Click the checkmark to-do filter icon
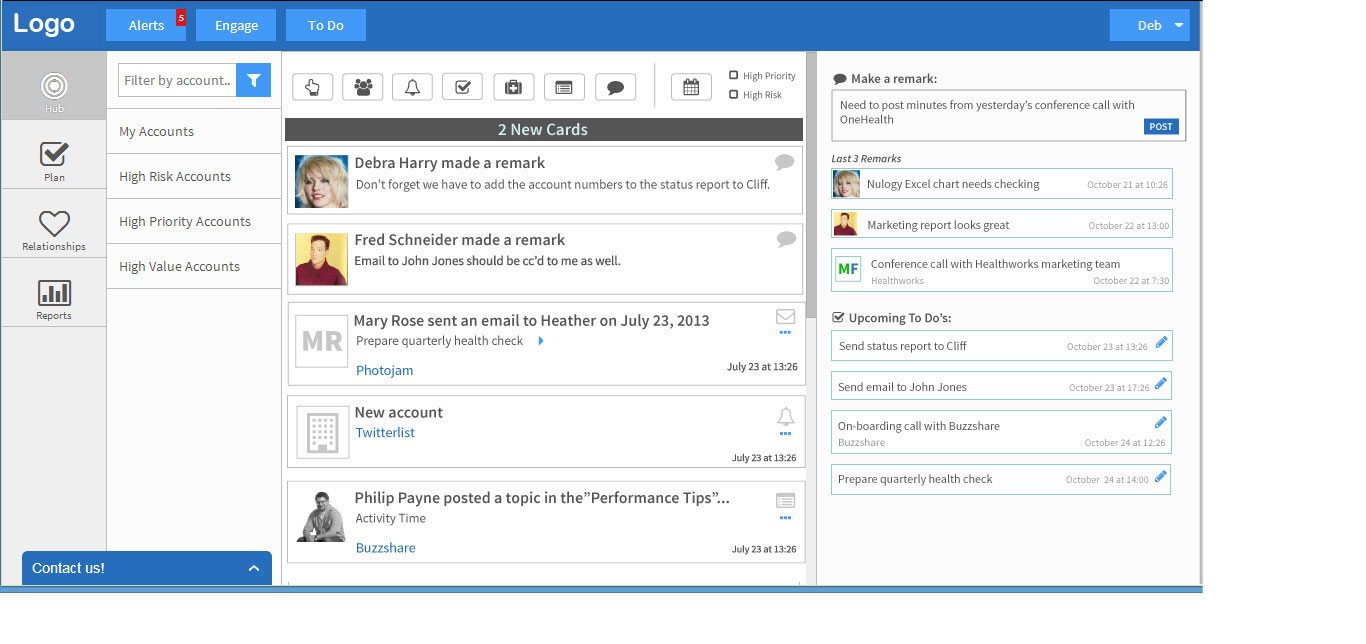This screenshot has width=1366, height=644. pos(463,87)
